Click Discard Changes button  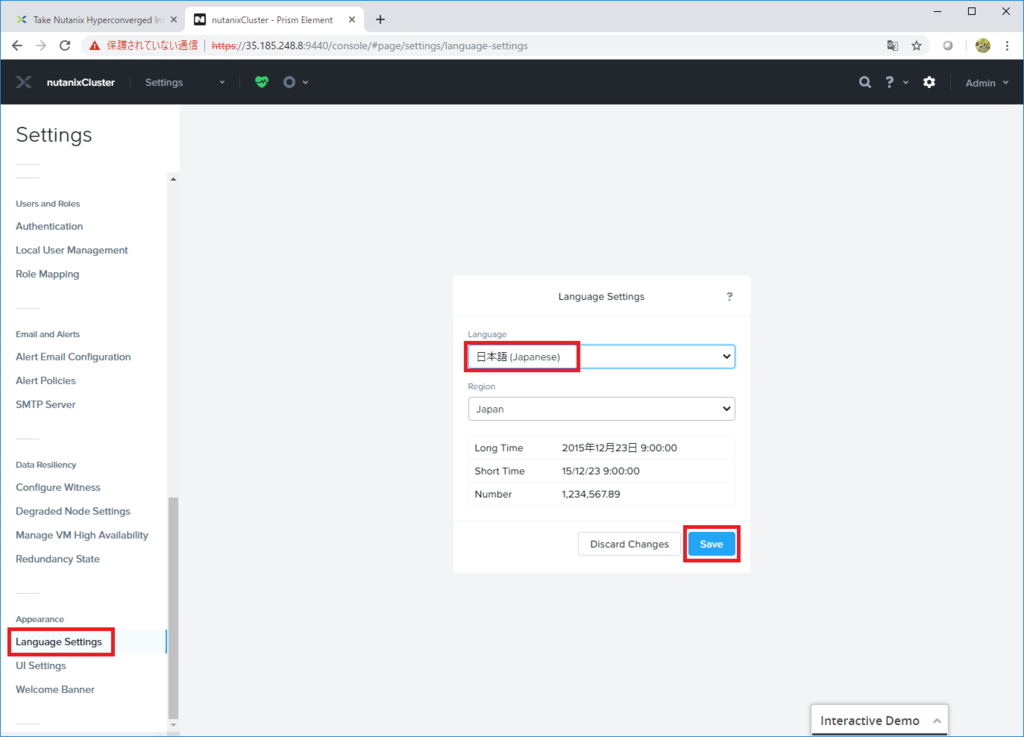[x=629, y=544]
